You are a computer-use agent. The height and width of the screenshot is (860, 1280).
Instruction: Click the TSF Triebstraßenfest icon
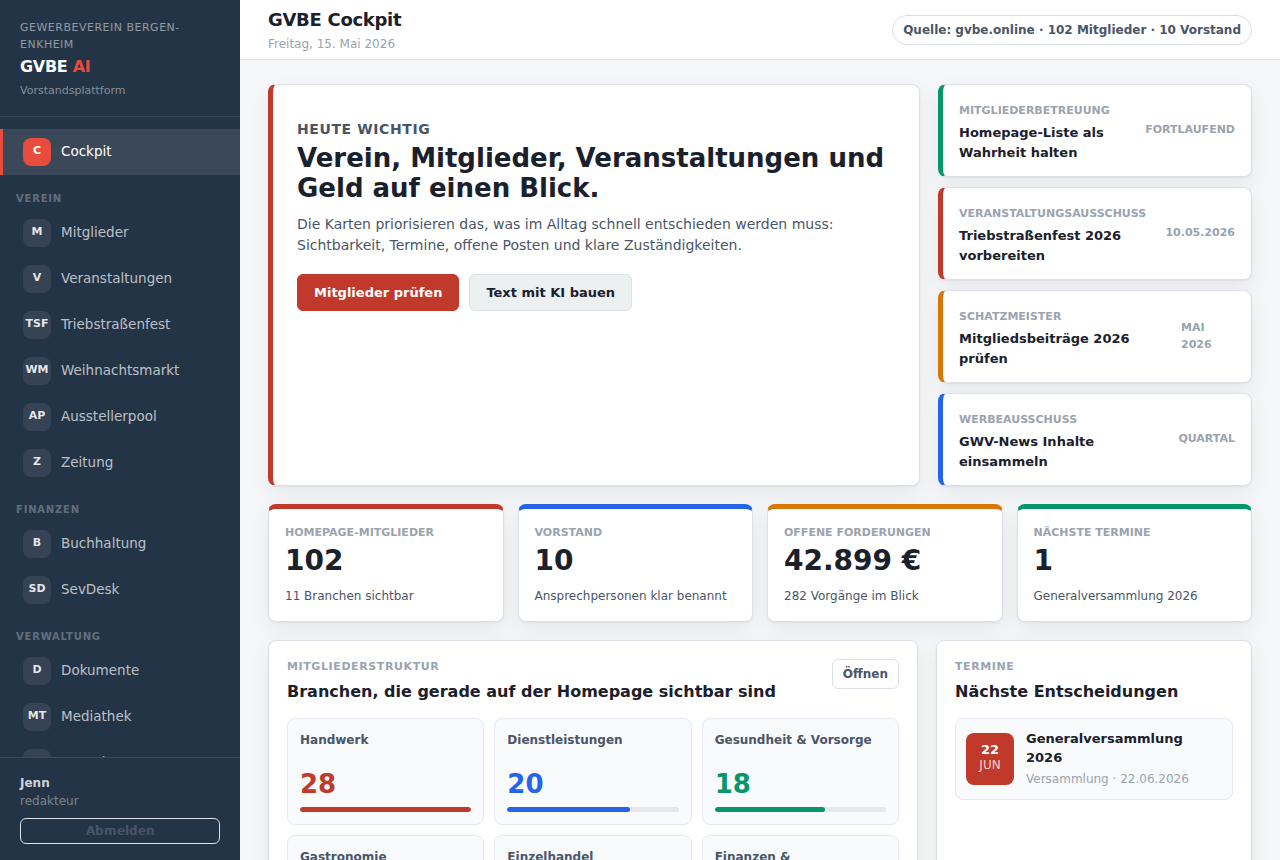(37, 324)
